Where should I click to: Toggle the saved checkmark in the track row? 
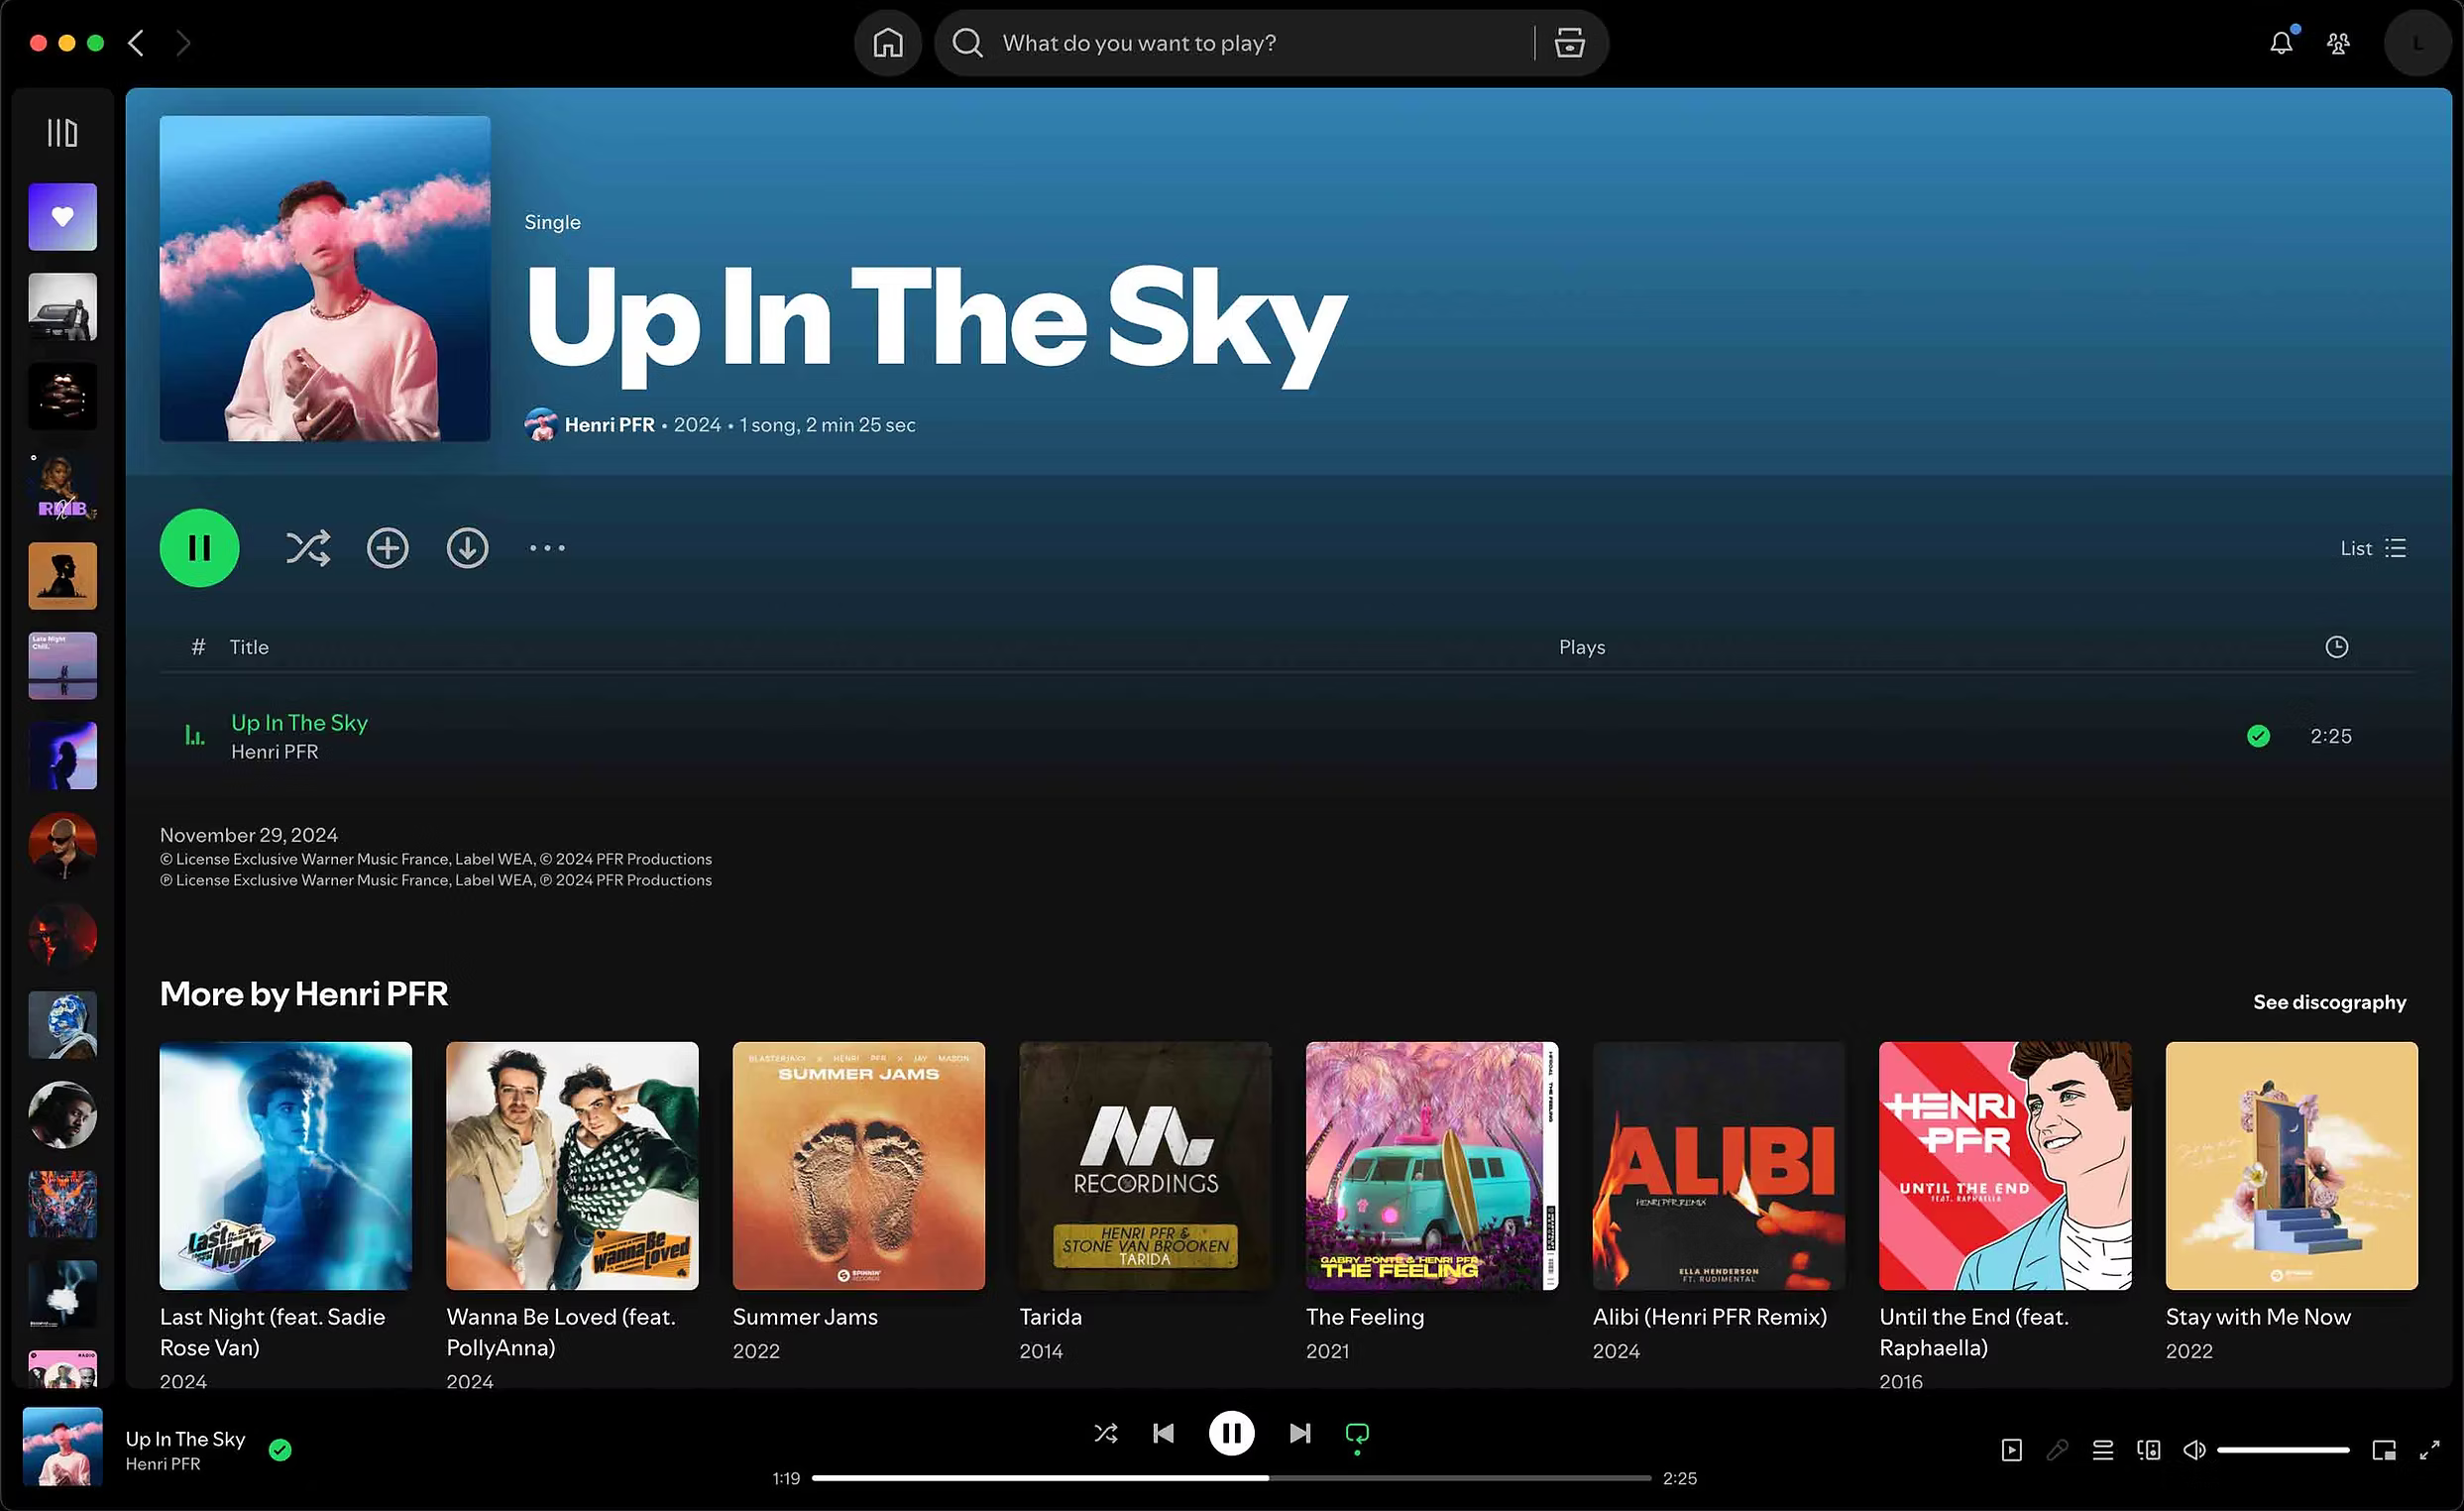point(2258,736)
